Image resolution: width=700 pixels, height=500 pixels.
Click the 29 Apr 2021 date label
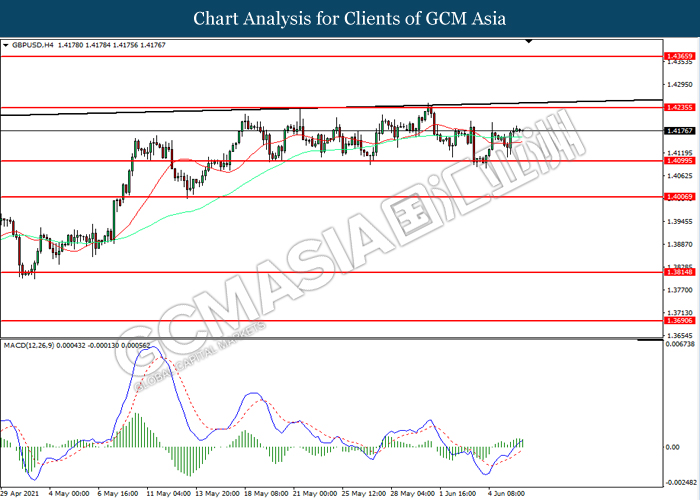[20, 493]
